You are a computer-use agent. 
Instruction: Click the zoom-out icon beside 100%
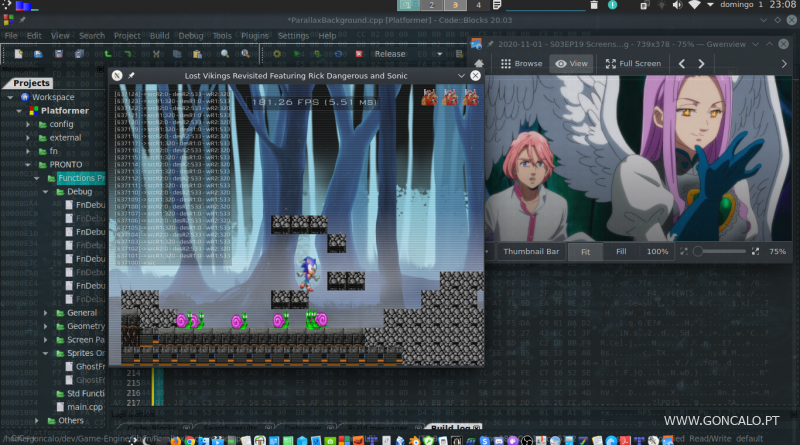pyautogui.click(x=684, y=251)
